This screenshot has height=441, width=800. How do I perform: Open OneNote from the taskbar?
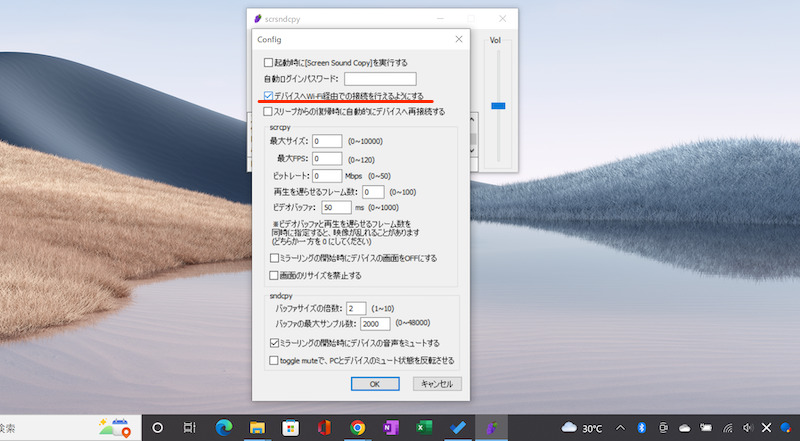390,427
